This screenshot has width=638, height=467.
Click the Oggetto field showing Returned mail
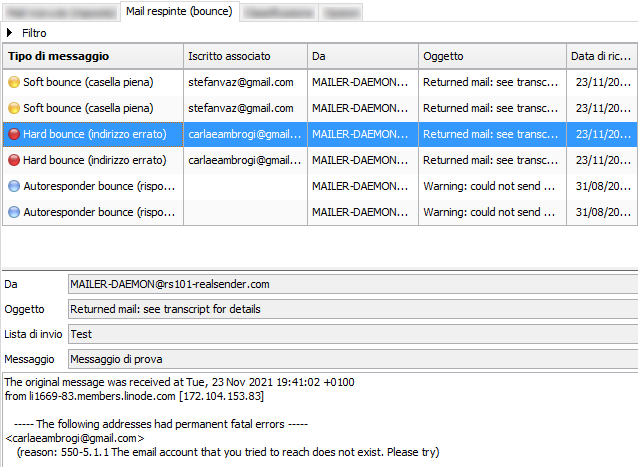point(350,309)
